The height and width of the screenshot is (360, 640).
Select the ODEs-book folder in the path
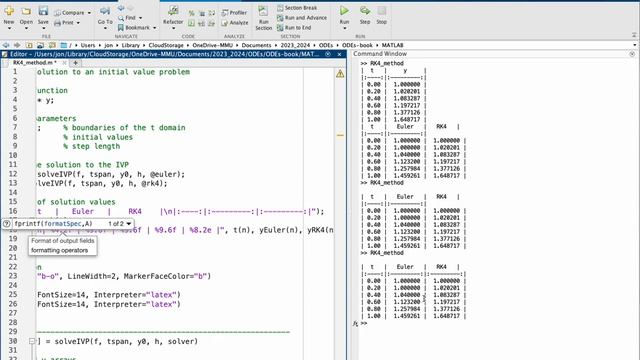click(357, 45)
